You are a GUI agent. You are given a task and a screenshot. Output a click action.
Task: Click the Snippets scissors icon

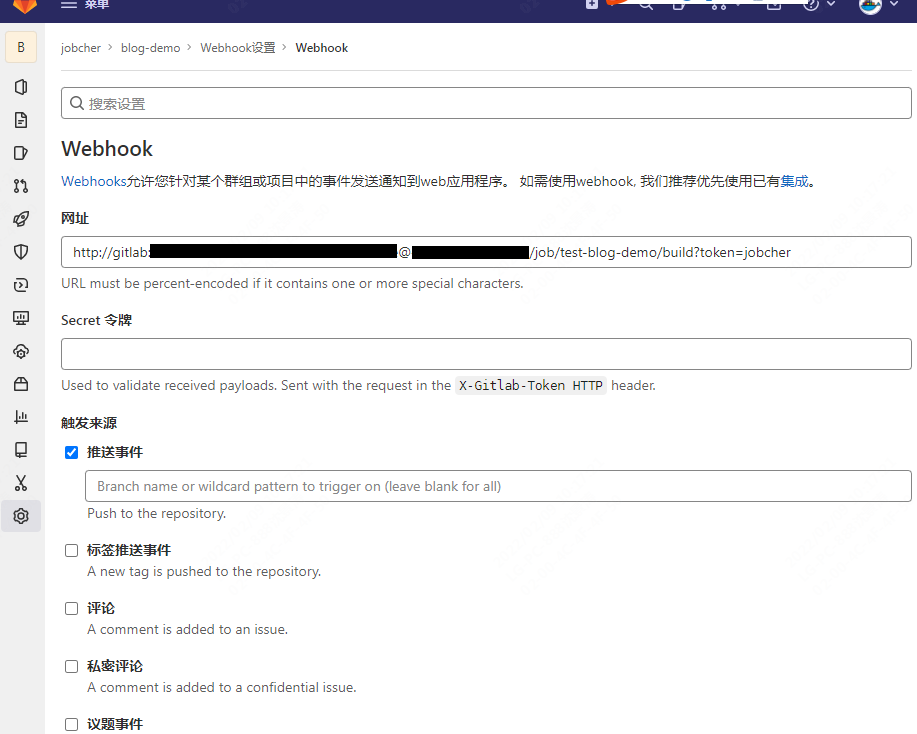(x=21, y=483)
